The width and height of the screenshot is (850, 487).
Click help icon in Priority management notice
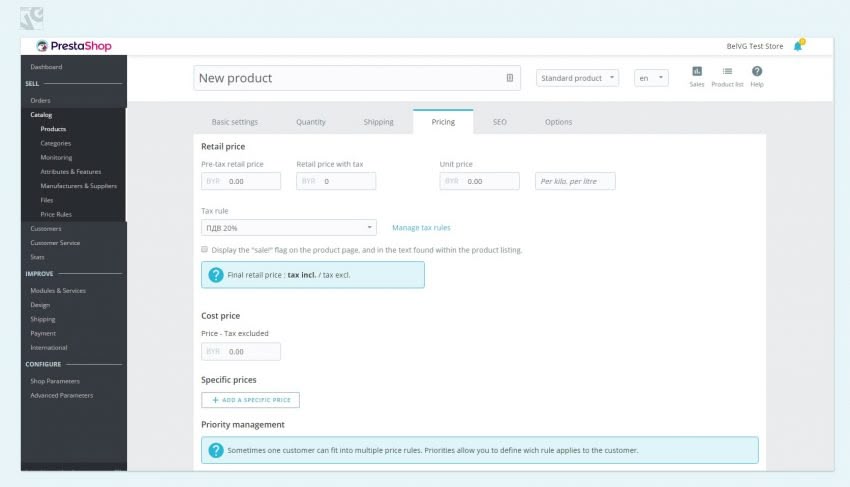point(216,450)
